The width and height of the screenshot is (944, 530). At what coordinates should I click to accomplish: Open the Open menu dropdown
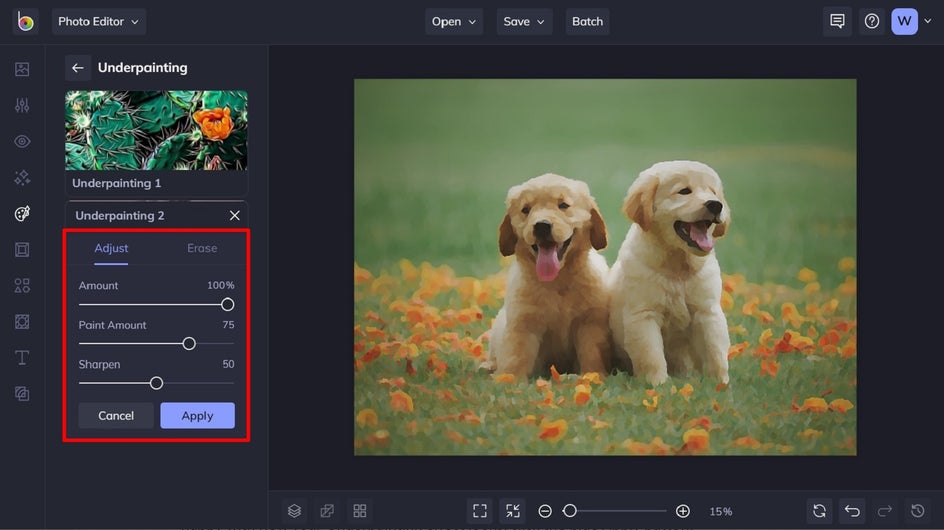pyautogui.click(x=454, y=22)
